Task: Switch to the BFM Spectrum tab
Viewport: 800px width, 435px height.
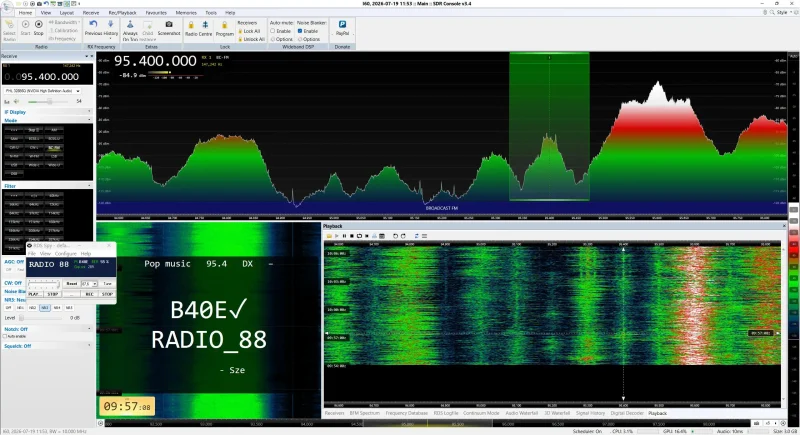Action: coord(365,413)
